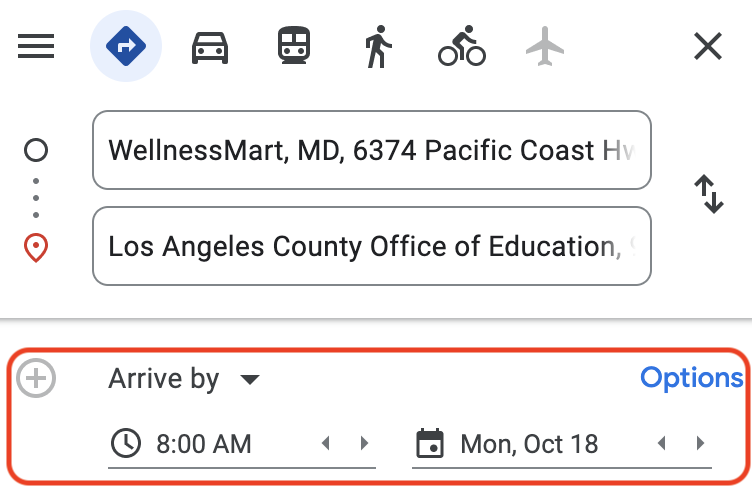Screen dimensions: 752x498
Task: Edit the Los Angeles County Office destination field
Action: (372, 246)
